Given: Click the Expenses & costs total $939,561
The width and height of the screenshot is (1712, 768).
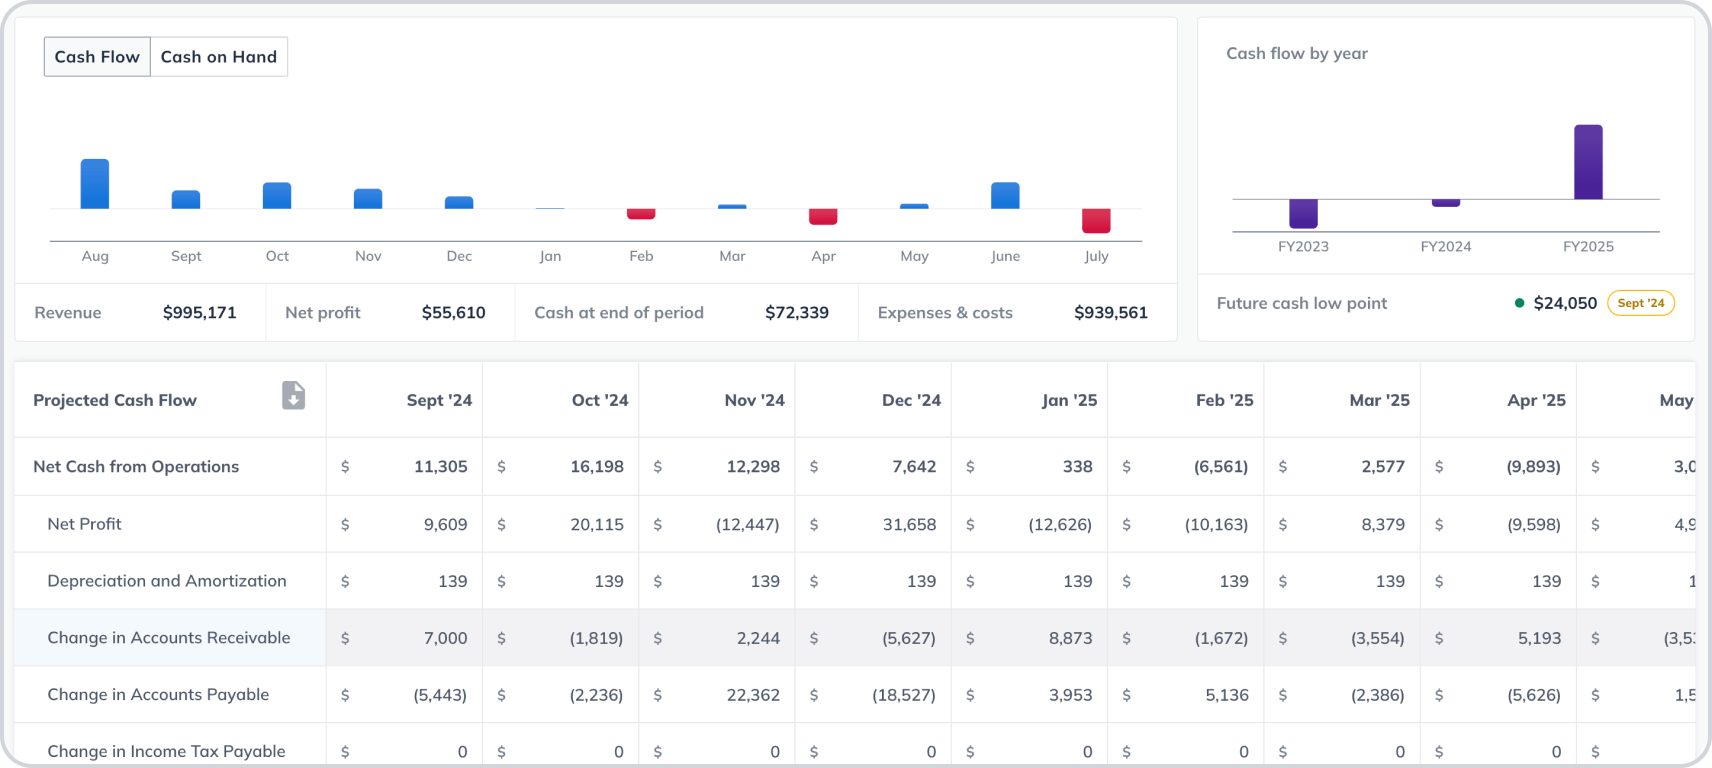Looking at the screenshot, I should pyautogui.click(x=1110, y=313).
